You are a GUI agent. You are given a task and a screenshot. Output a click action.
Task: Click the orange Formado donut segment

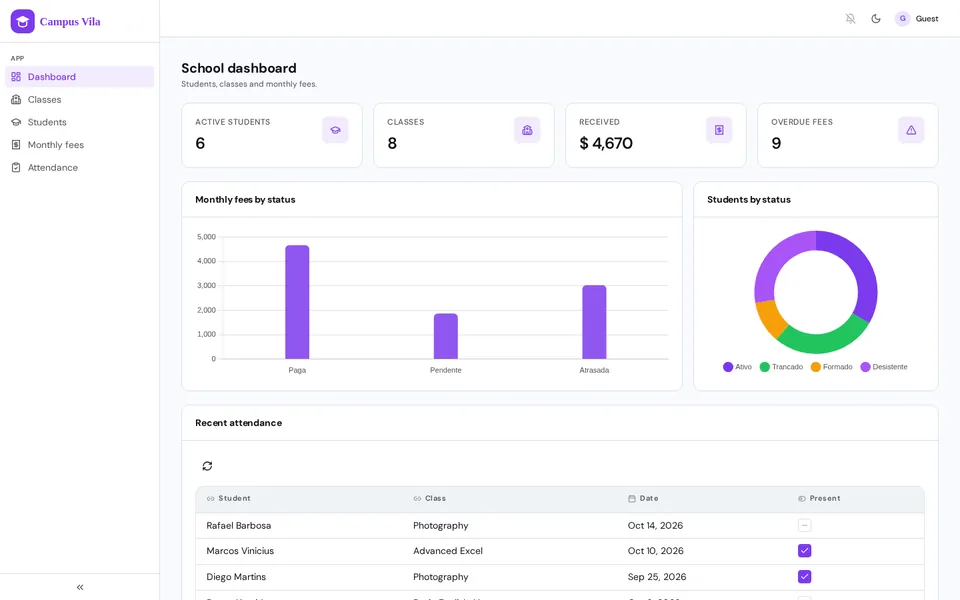pos(770,318)
